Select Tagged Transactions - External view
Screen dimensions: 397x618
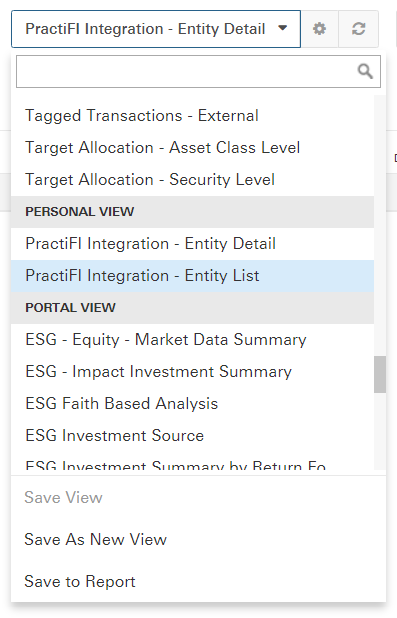click(192, 116)
